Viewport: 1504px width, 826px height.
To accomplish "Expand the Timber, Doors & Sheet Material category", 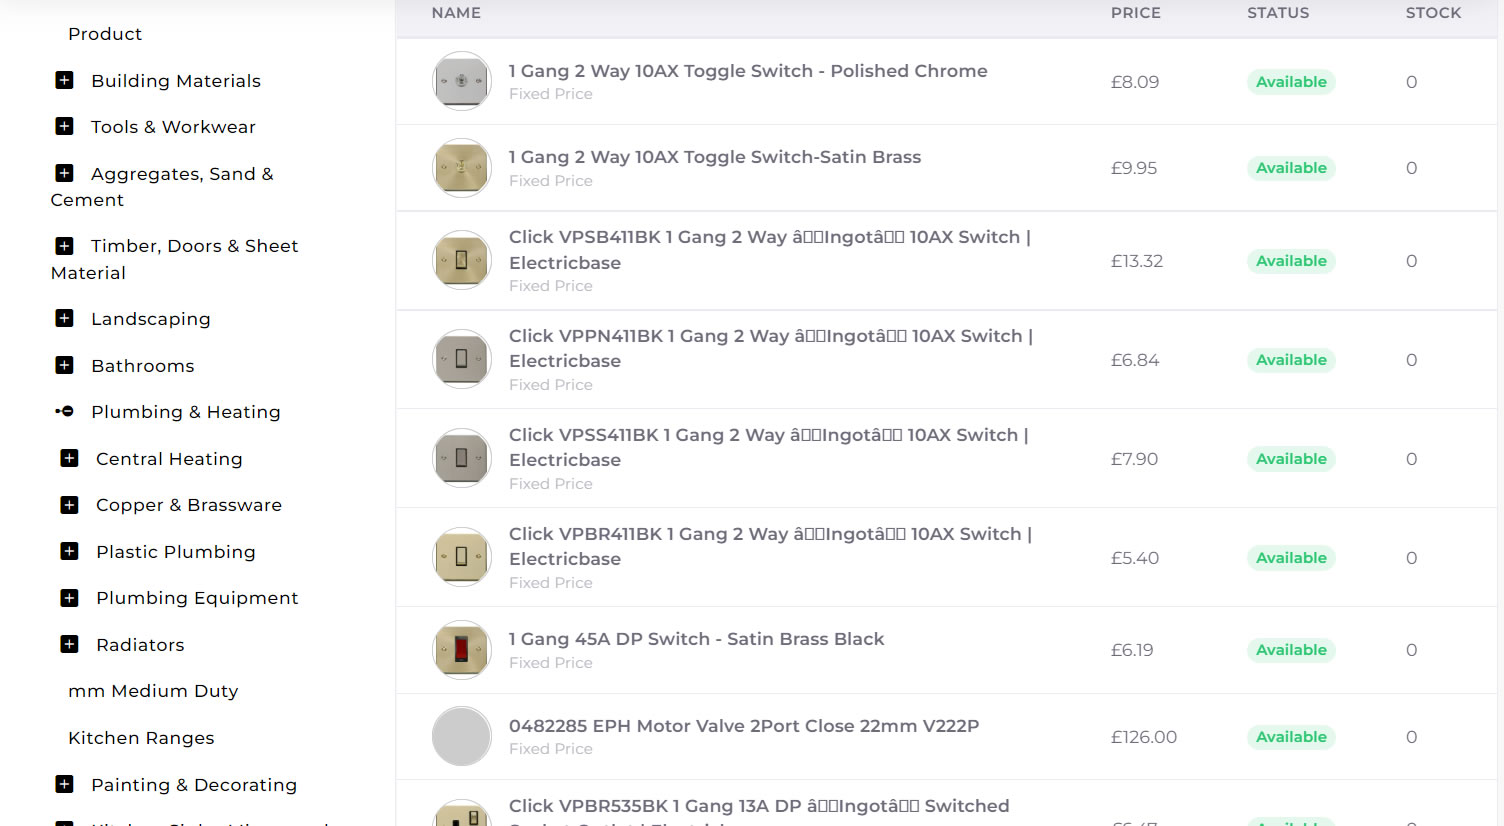I will click(x=65, y=245).
